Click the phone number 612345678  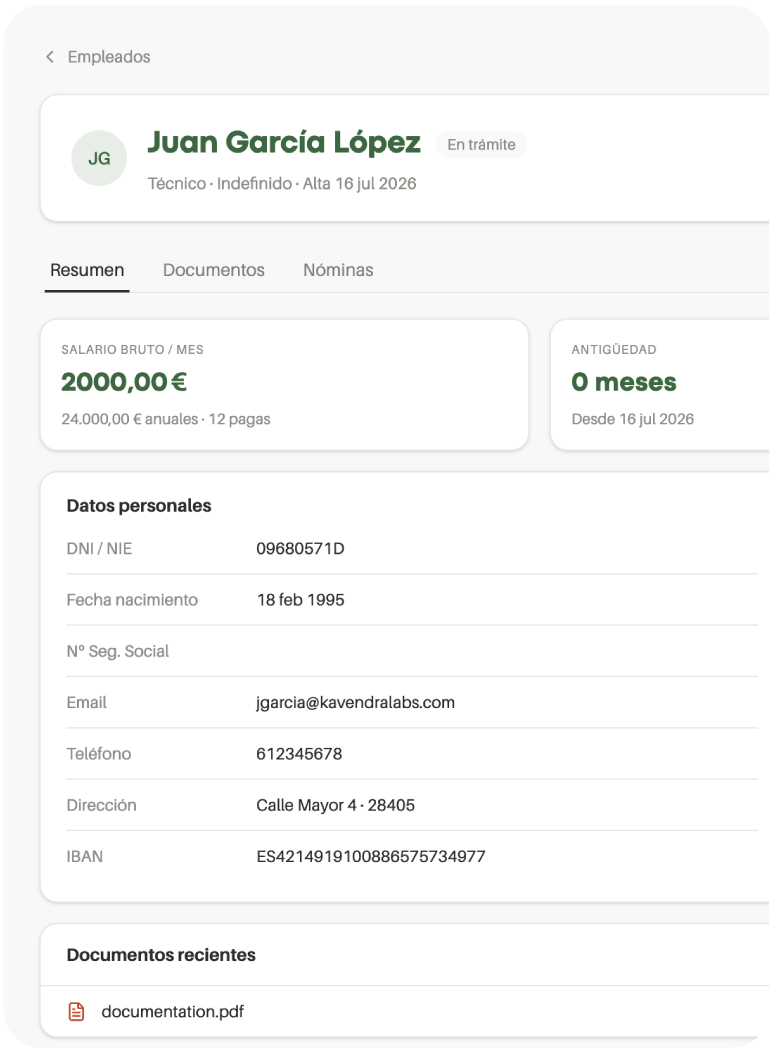[299, 753]
